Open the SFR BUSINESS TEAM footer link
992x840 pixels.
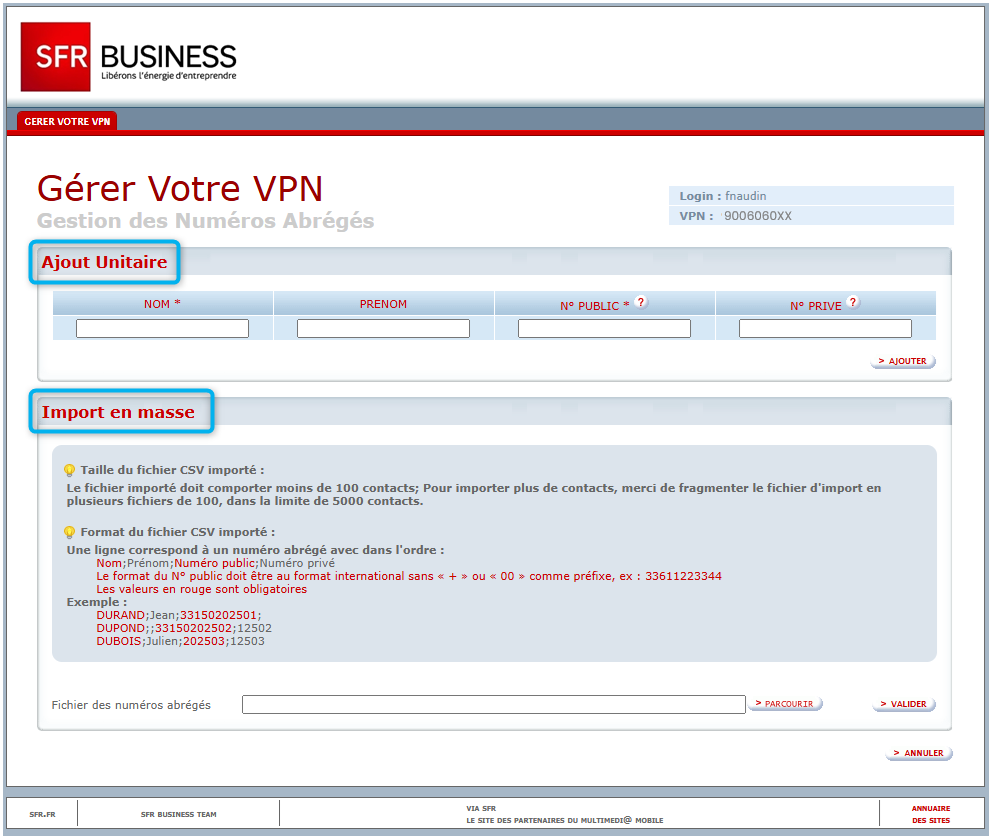coord(178,815)
